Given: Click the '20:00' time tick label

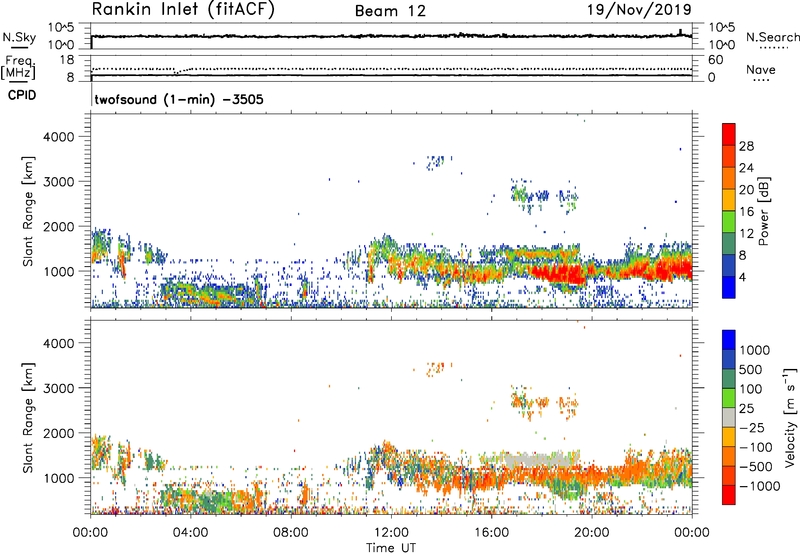Looking at the screenshot, I should [x=591, y=533].
